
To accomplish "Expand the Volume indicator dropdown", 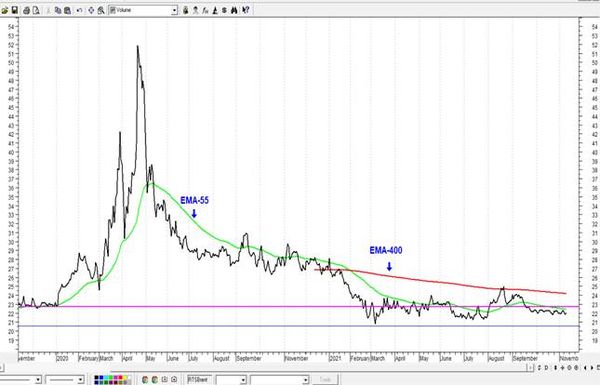I will 174,10.
